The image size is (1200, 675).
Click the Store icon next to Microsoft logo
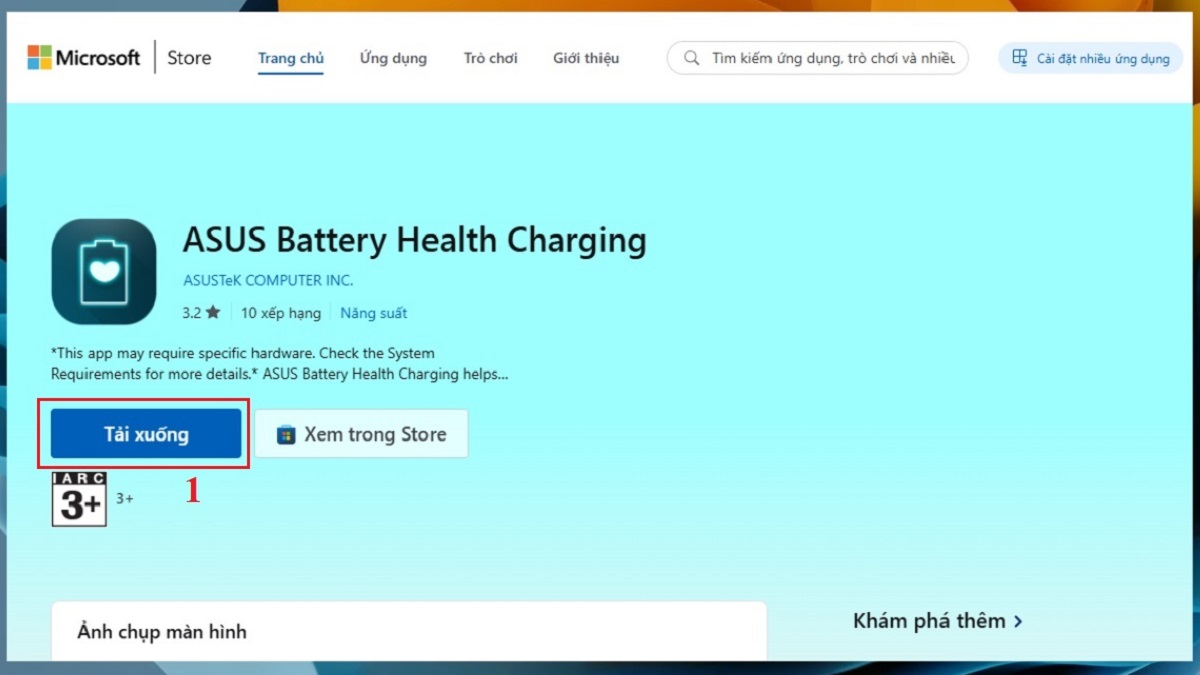(x=188, y=57)
